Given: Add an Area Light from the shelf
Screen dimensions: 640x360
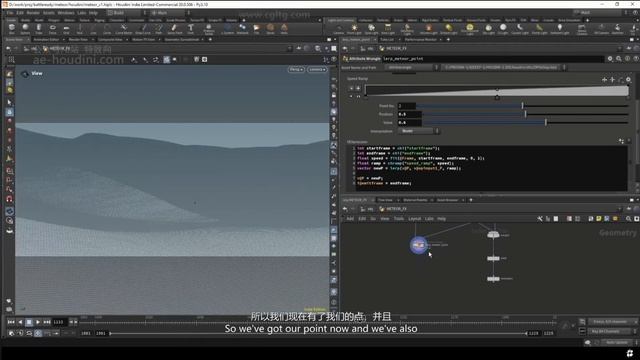Looking at the screenshot, I should 388,29.
